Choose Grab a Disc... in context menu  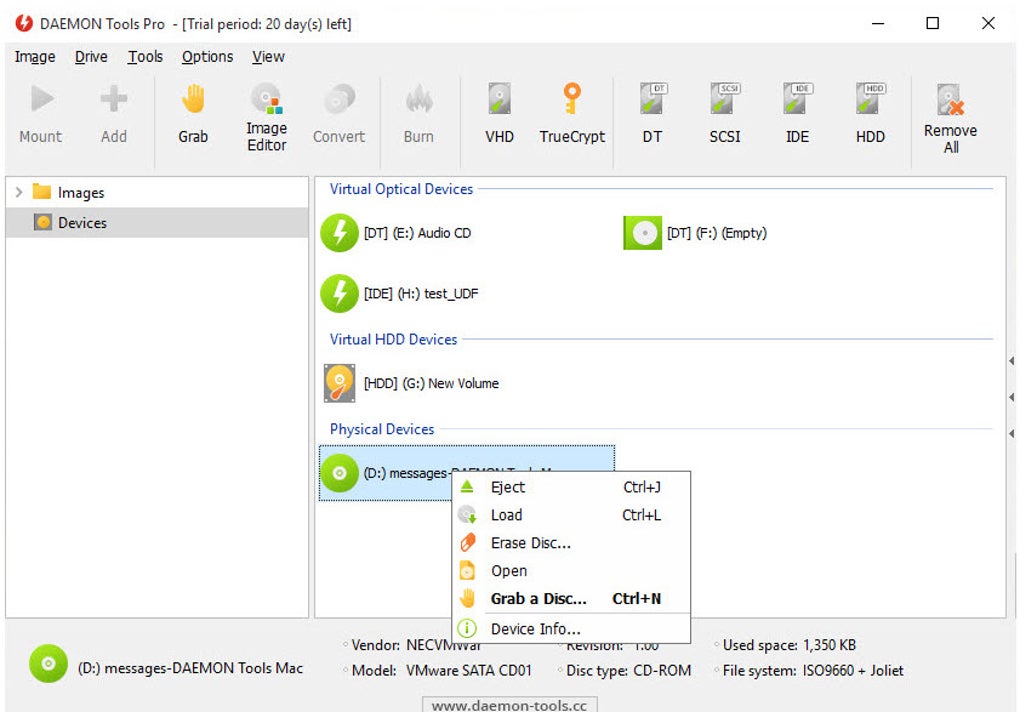click(x=570, y=599)
